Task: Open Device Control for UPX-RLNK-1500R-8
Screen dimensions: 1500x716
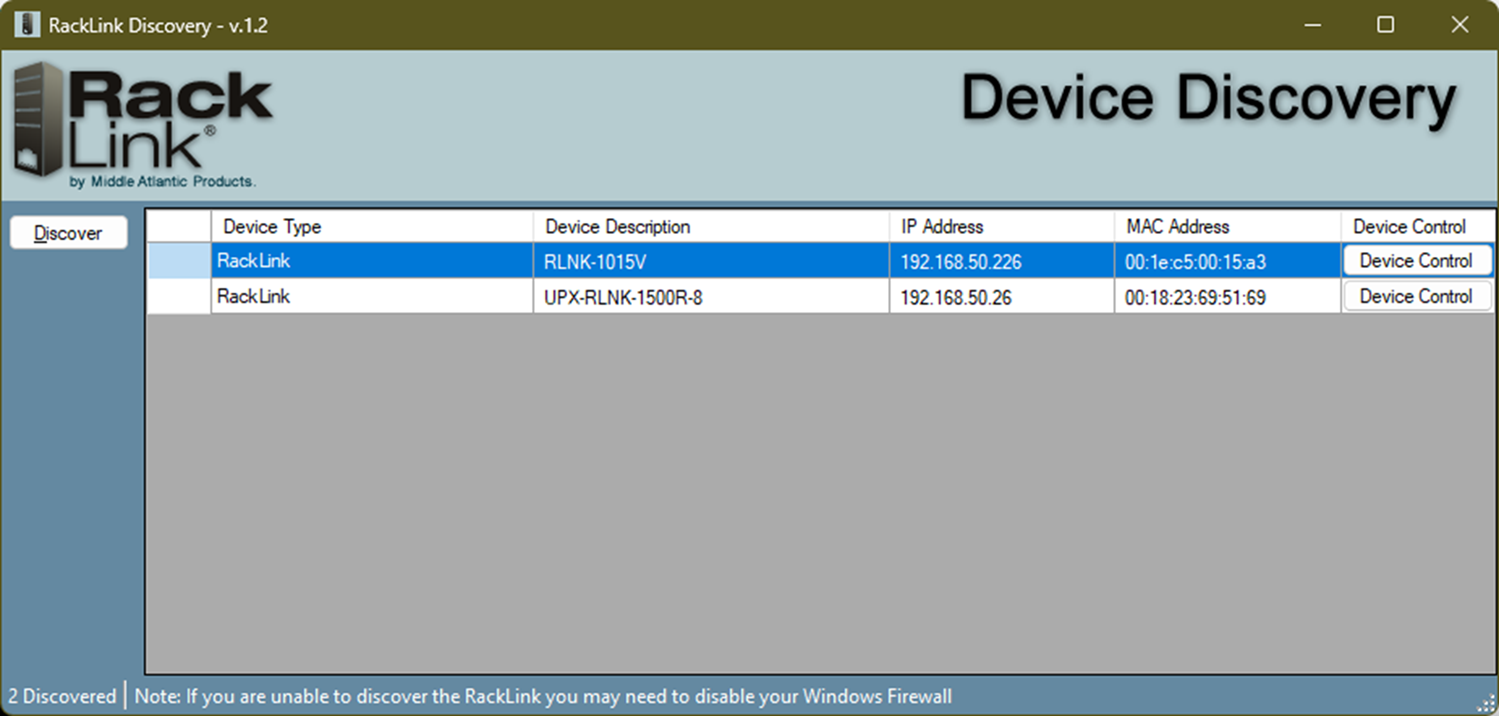Action: click(1417, 296)
